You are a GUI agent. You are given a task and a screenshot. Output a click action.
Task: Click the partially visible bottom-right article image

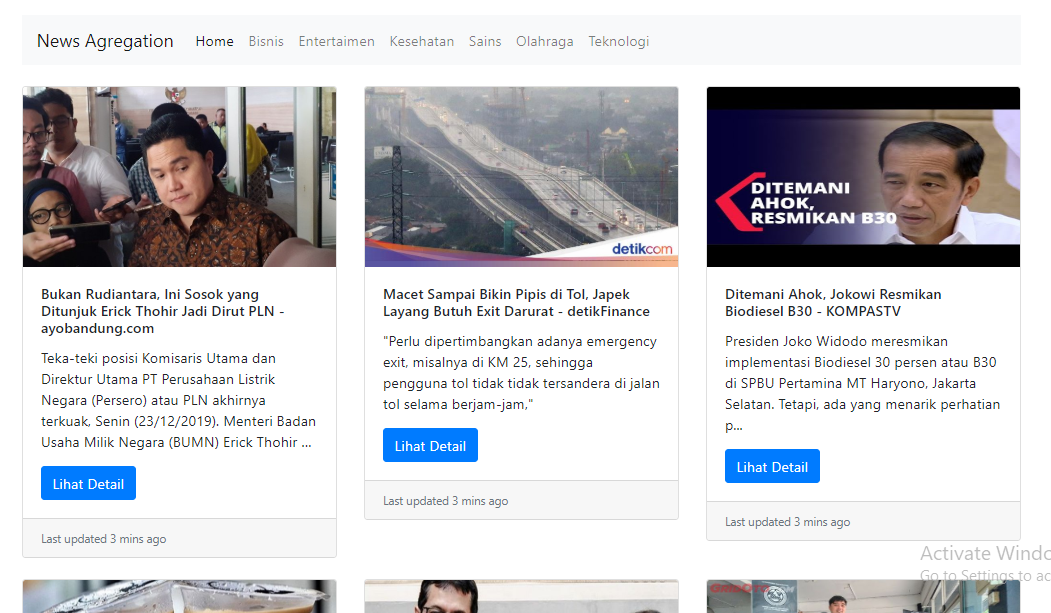[x=863, y=597]
